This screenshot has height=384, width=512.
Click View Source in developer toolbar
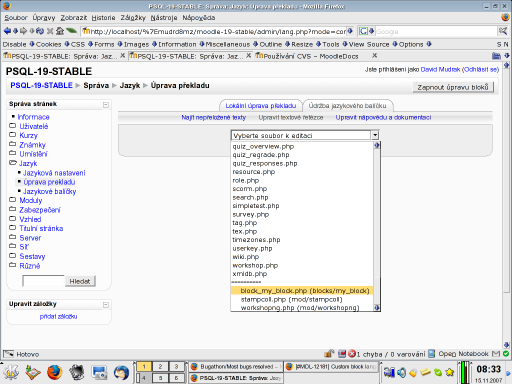point(369,44)
